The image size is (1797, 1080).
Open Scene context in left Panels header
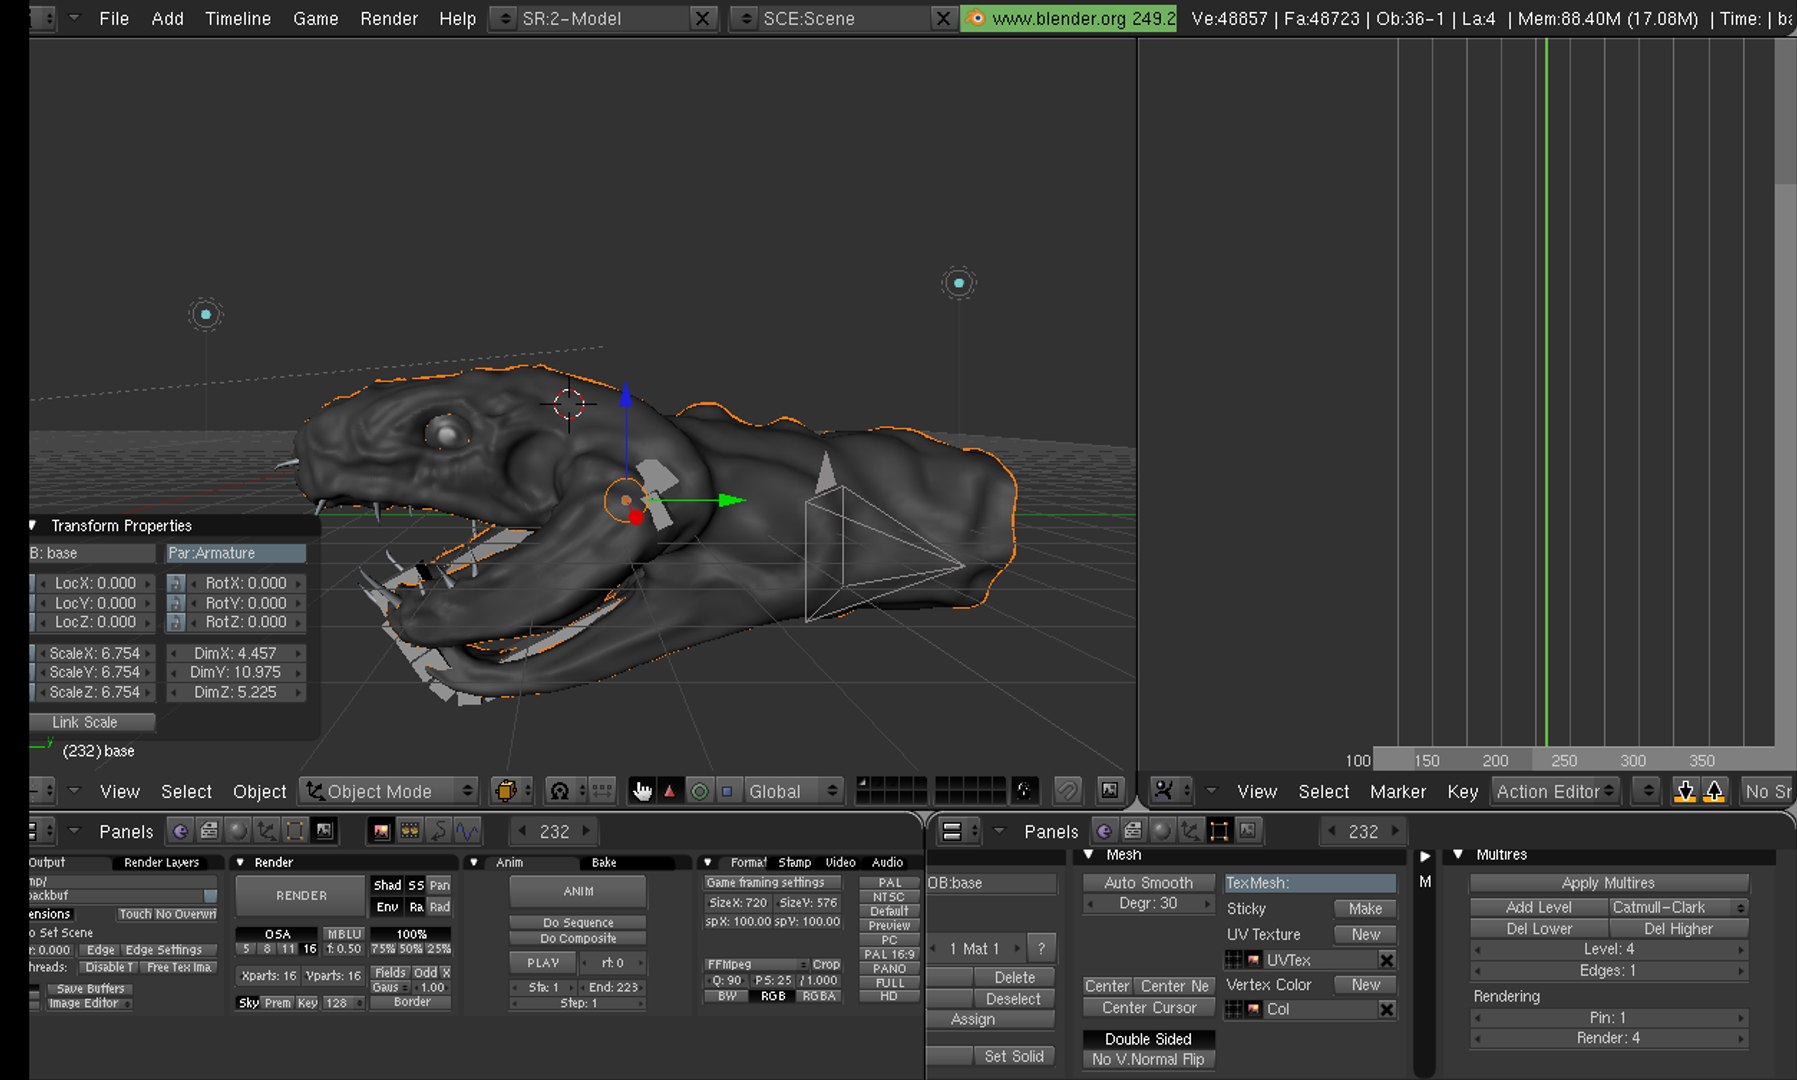324,831
